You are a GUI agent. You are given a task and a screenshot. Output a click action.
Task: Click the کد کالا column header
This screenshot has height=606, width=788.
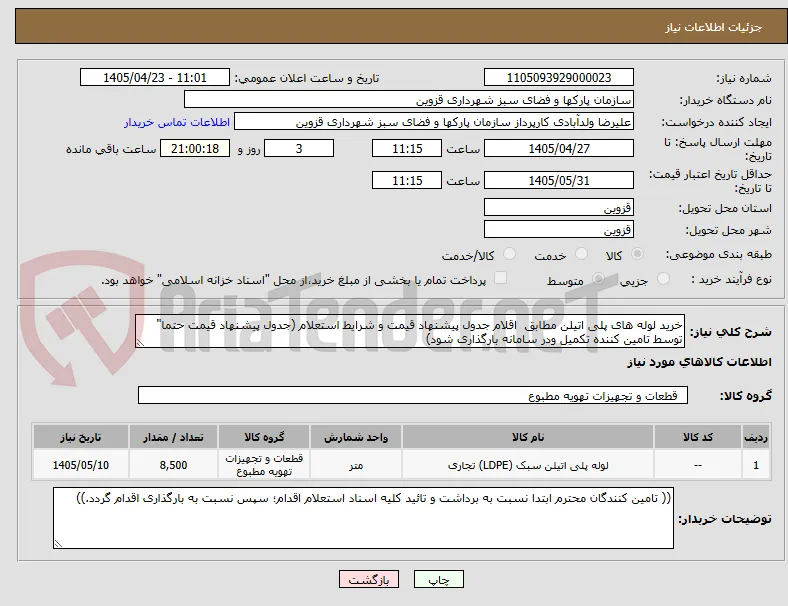(x=697, y=437)
